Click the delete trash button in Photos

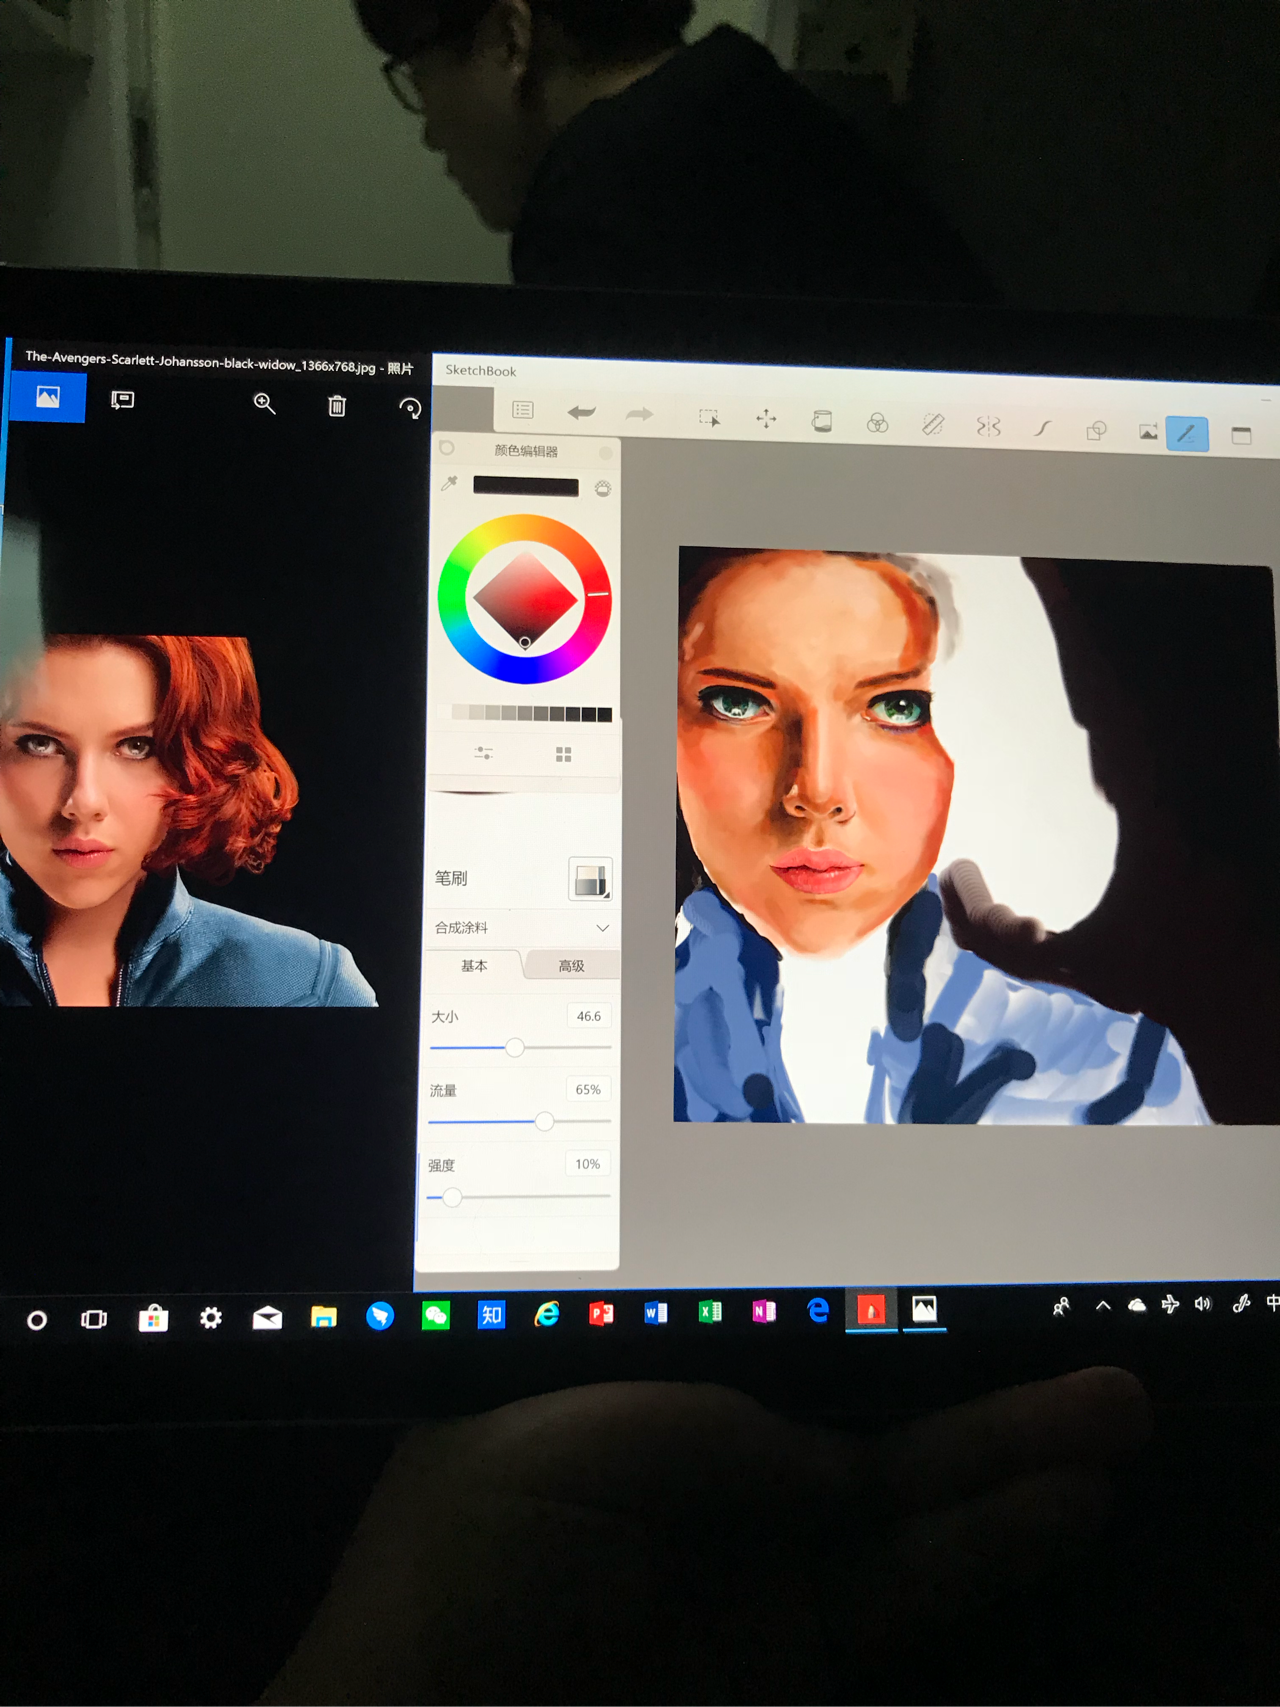click(337, 405)
